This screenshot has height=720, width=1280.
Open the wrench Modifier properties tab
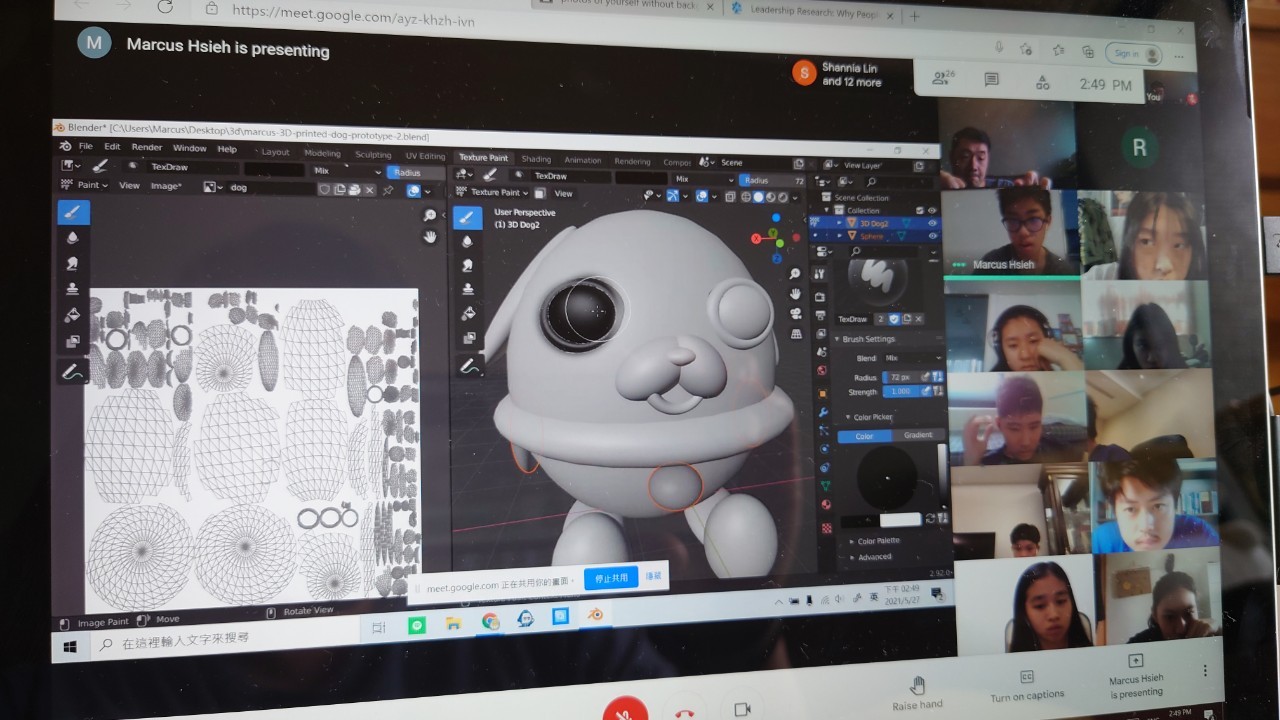[x=823, y=413]
